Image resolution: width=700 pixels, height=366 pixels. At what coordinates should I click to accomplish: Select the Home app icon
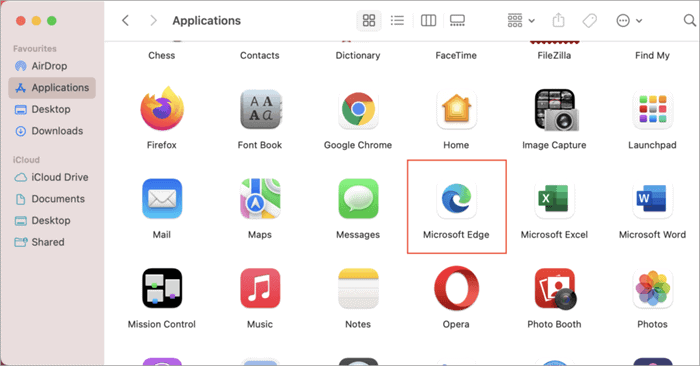point(456,109)
